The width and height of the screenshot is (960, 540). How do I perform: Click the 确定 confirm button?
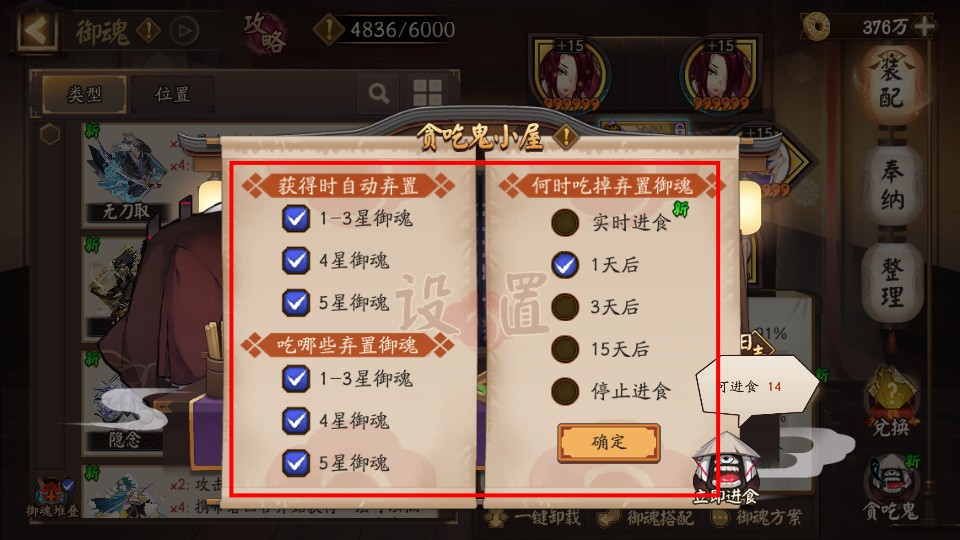tap(609, 442)
